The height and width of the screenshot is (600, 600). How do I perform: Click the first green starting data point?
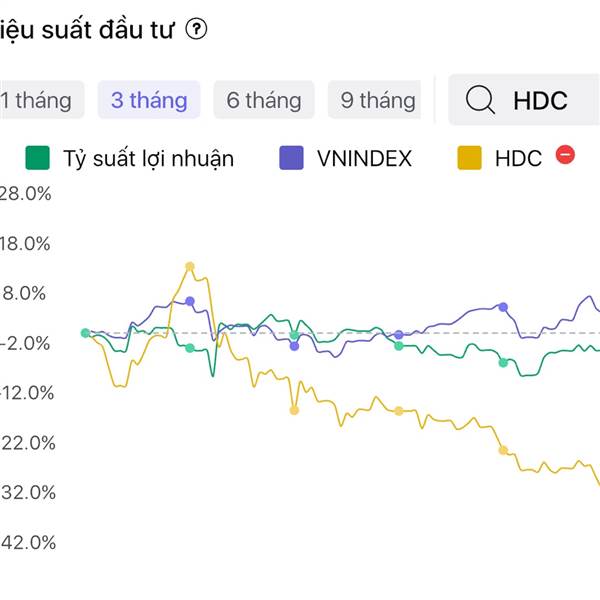click(x=85, y=333)
